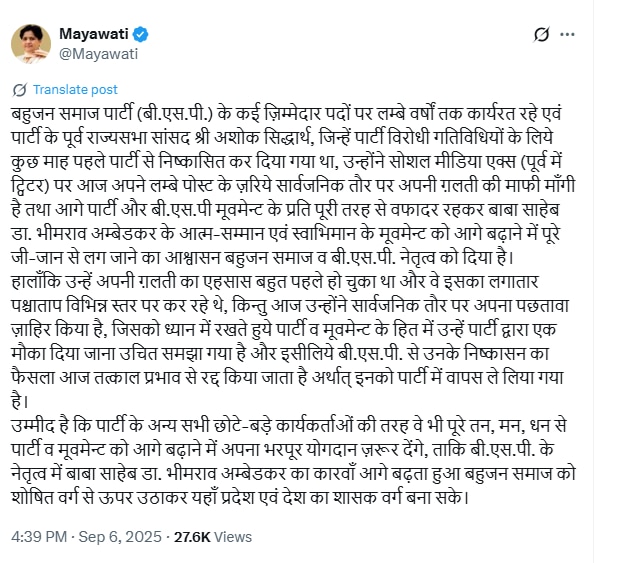Open the @Mayawati handle link
This screenshot has height=563, width=623.
99,54
